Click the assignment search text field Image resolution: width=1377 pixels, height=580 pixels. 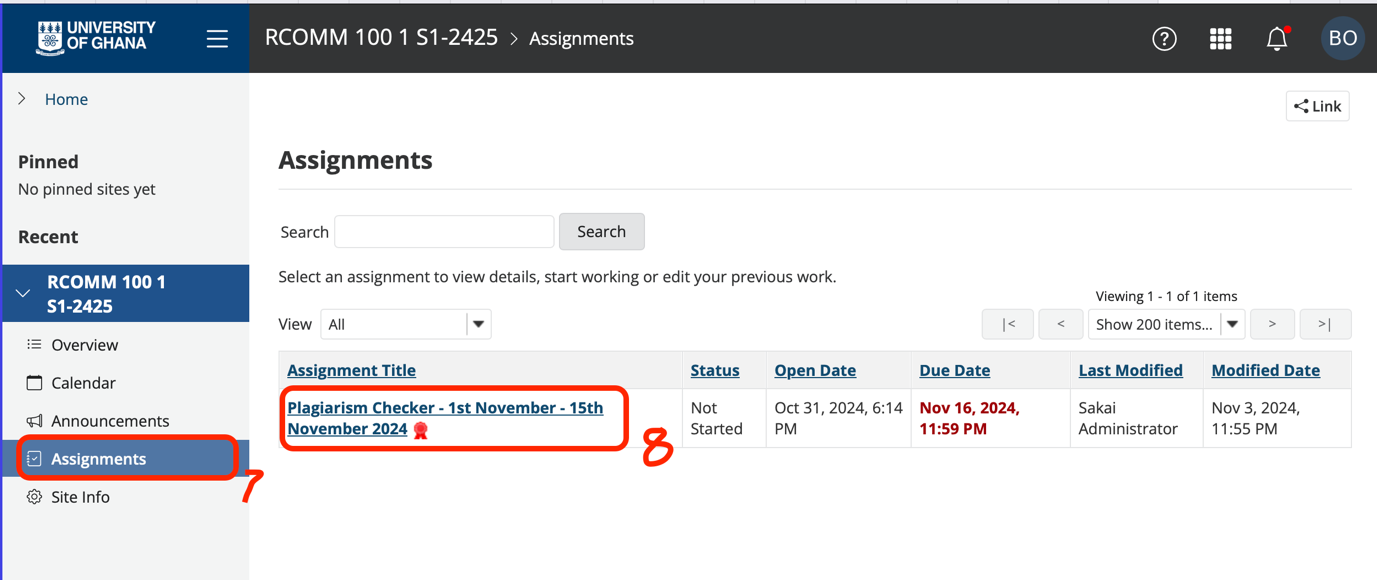(444, 232)
